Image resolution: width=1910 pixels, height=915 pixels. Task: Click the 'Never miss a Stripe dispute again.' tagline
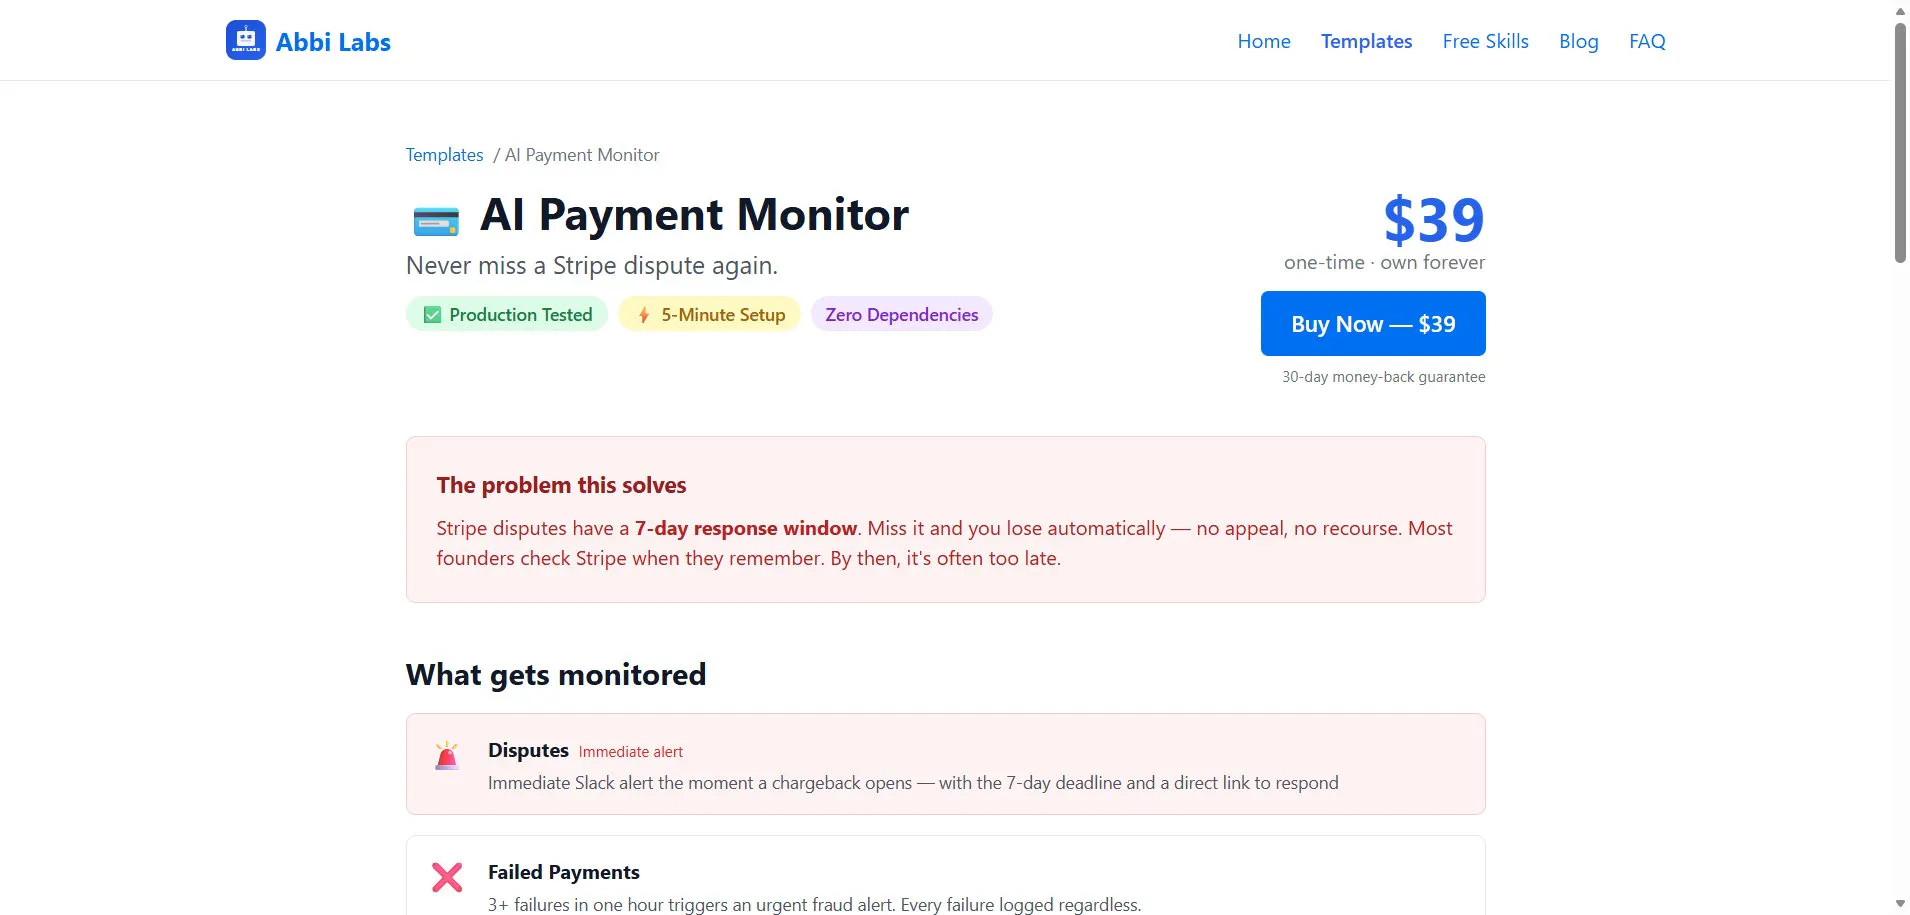tap(592, 266)
